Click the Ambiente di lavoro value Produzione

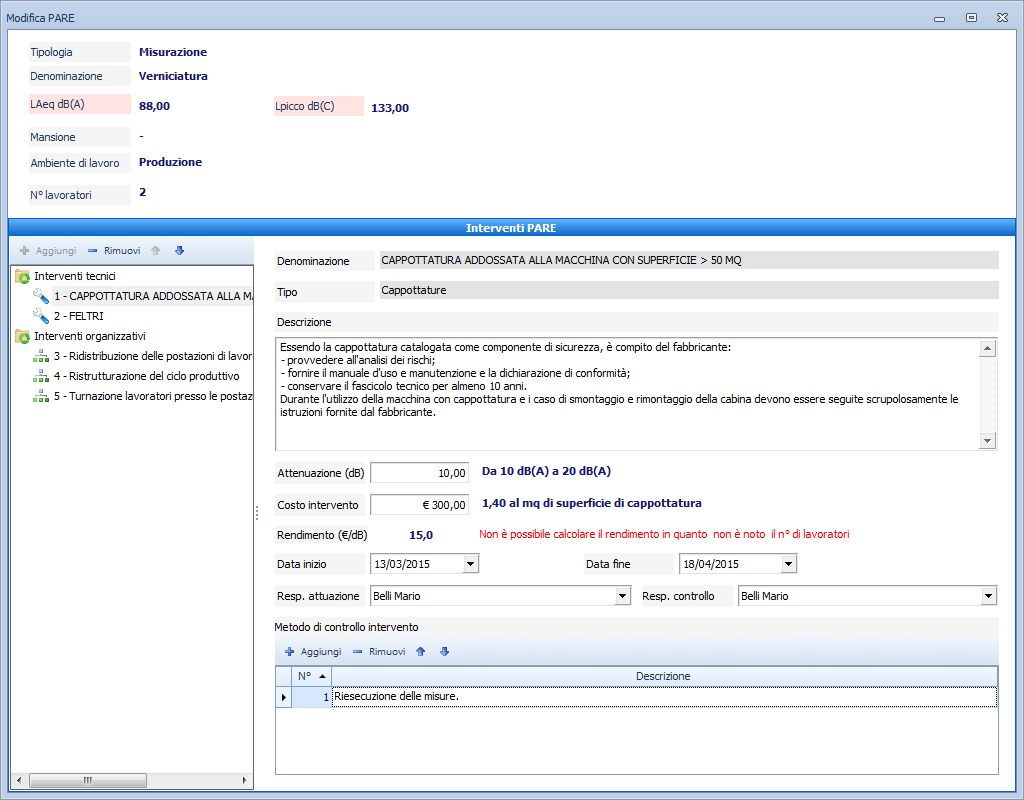point(170,162)
